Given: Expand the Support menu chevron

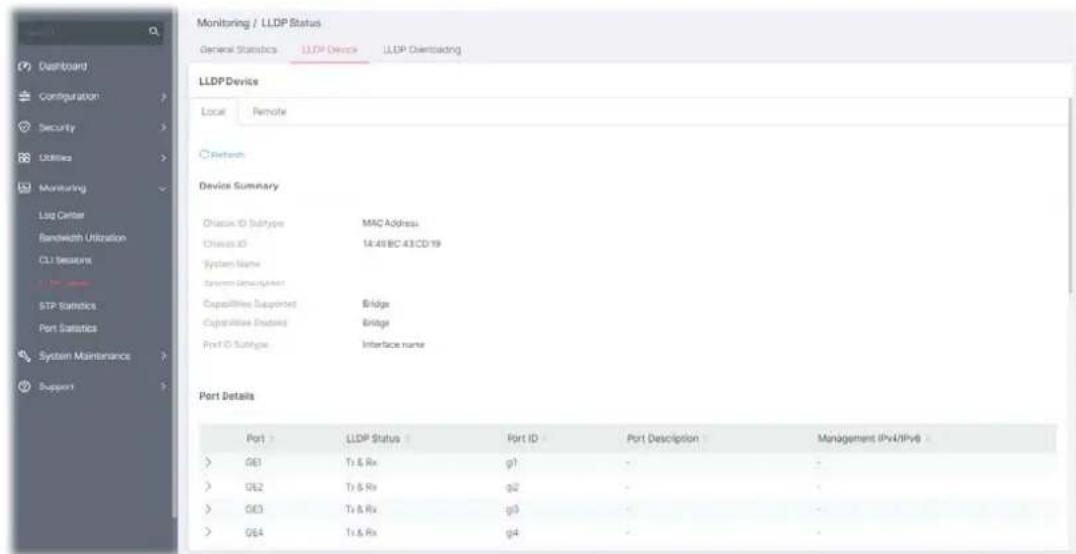Looking at the screenshot, I should (163, 386).
